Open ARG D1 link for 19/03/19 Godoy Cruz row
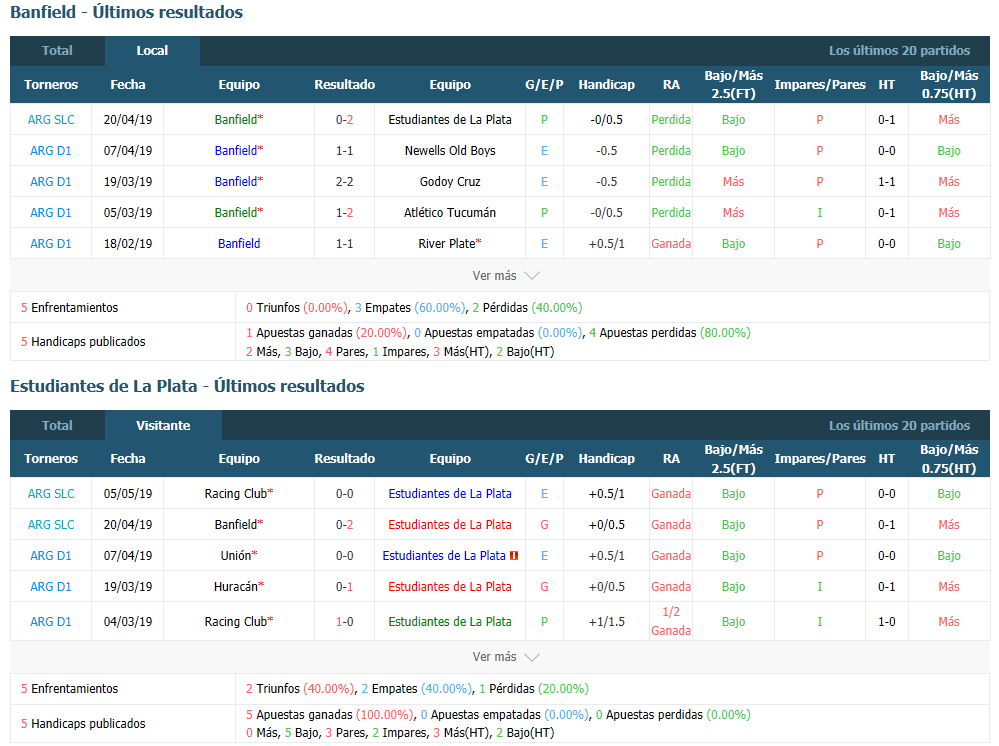This screenshot has height=746, width=999. click(51, 182)
